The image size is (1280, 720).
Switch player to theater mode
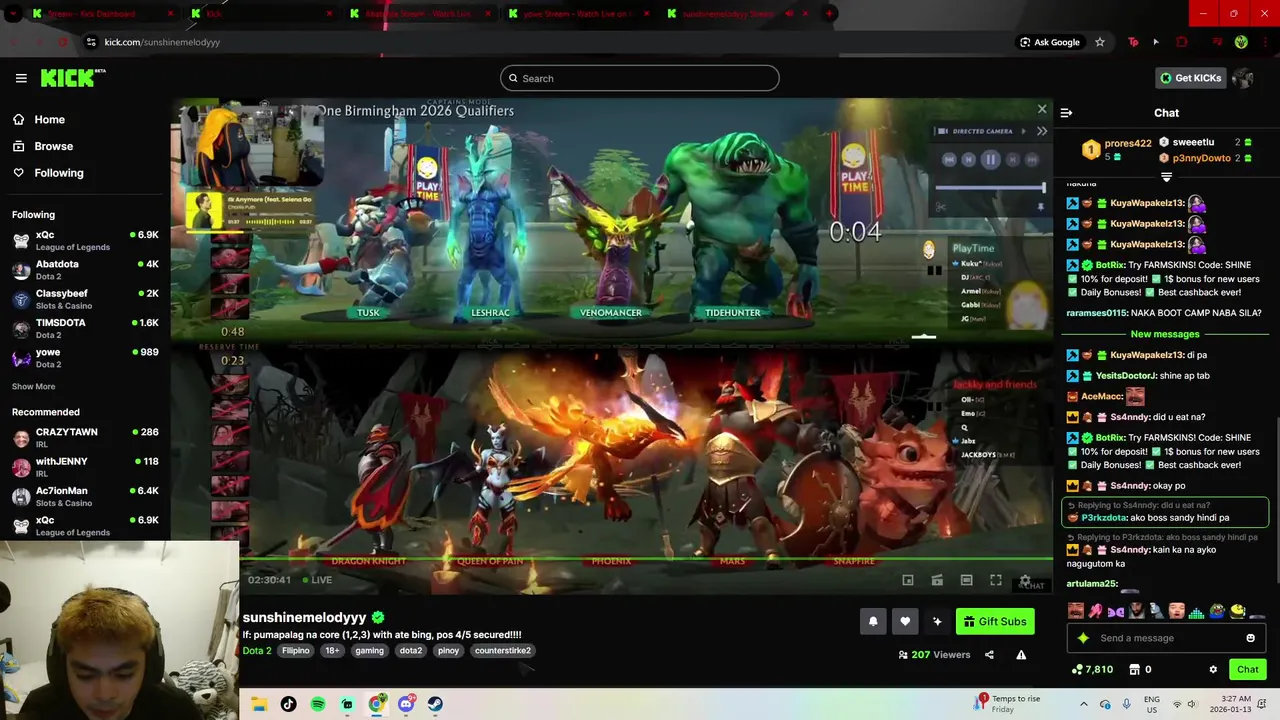966,580
